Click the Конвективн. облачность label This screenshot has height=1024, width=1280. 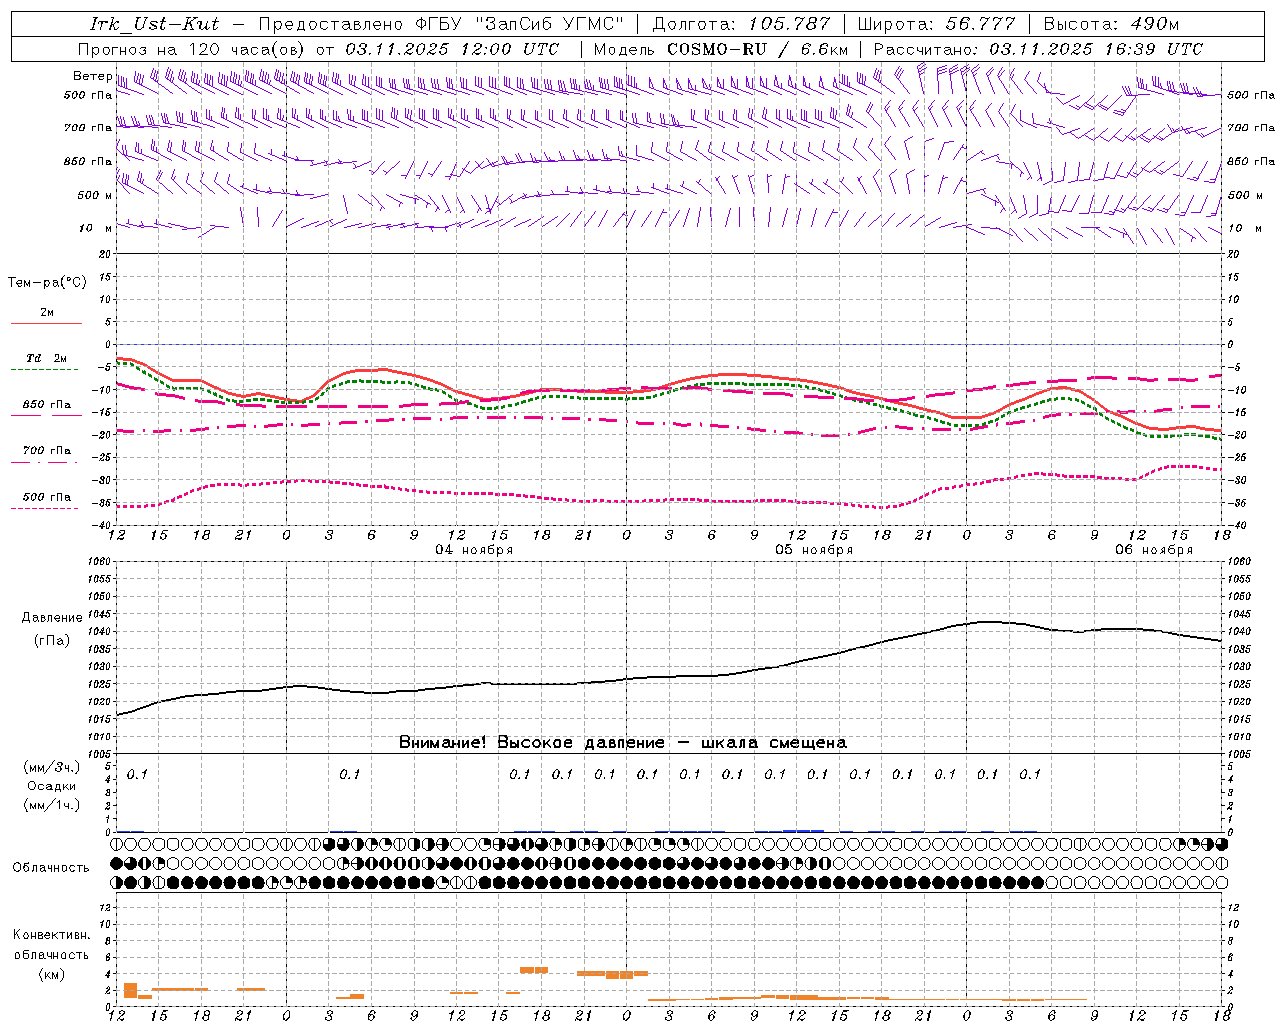[51, 945]
